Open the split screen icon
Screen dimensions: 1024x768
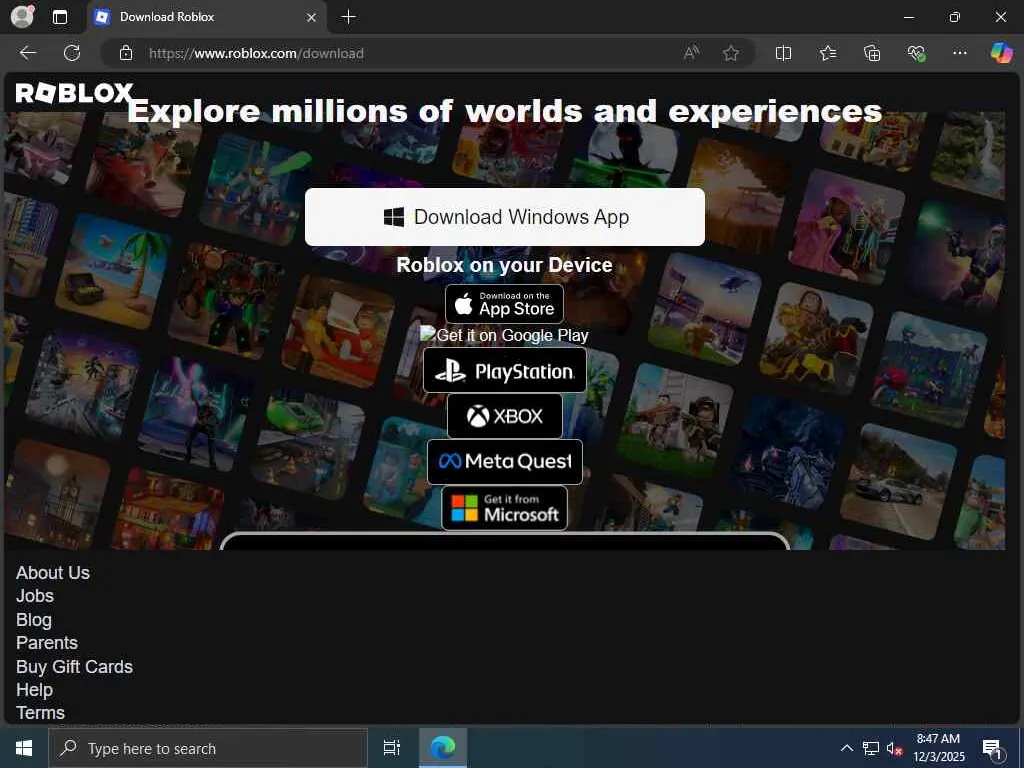coord(783,53)
